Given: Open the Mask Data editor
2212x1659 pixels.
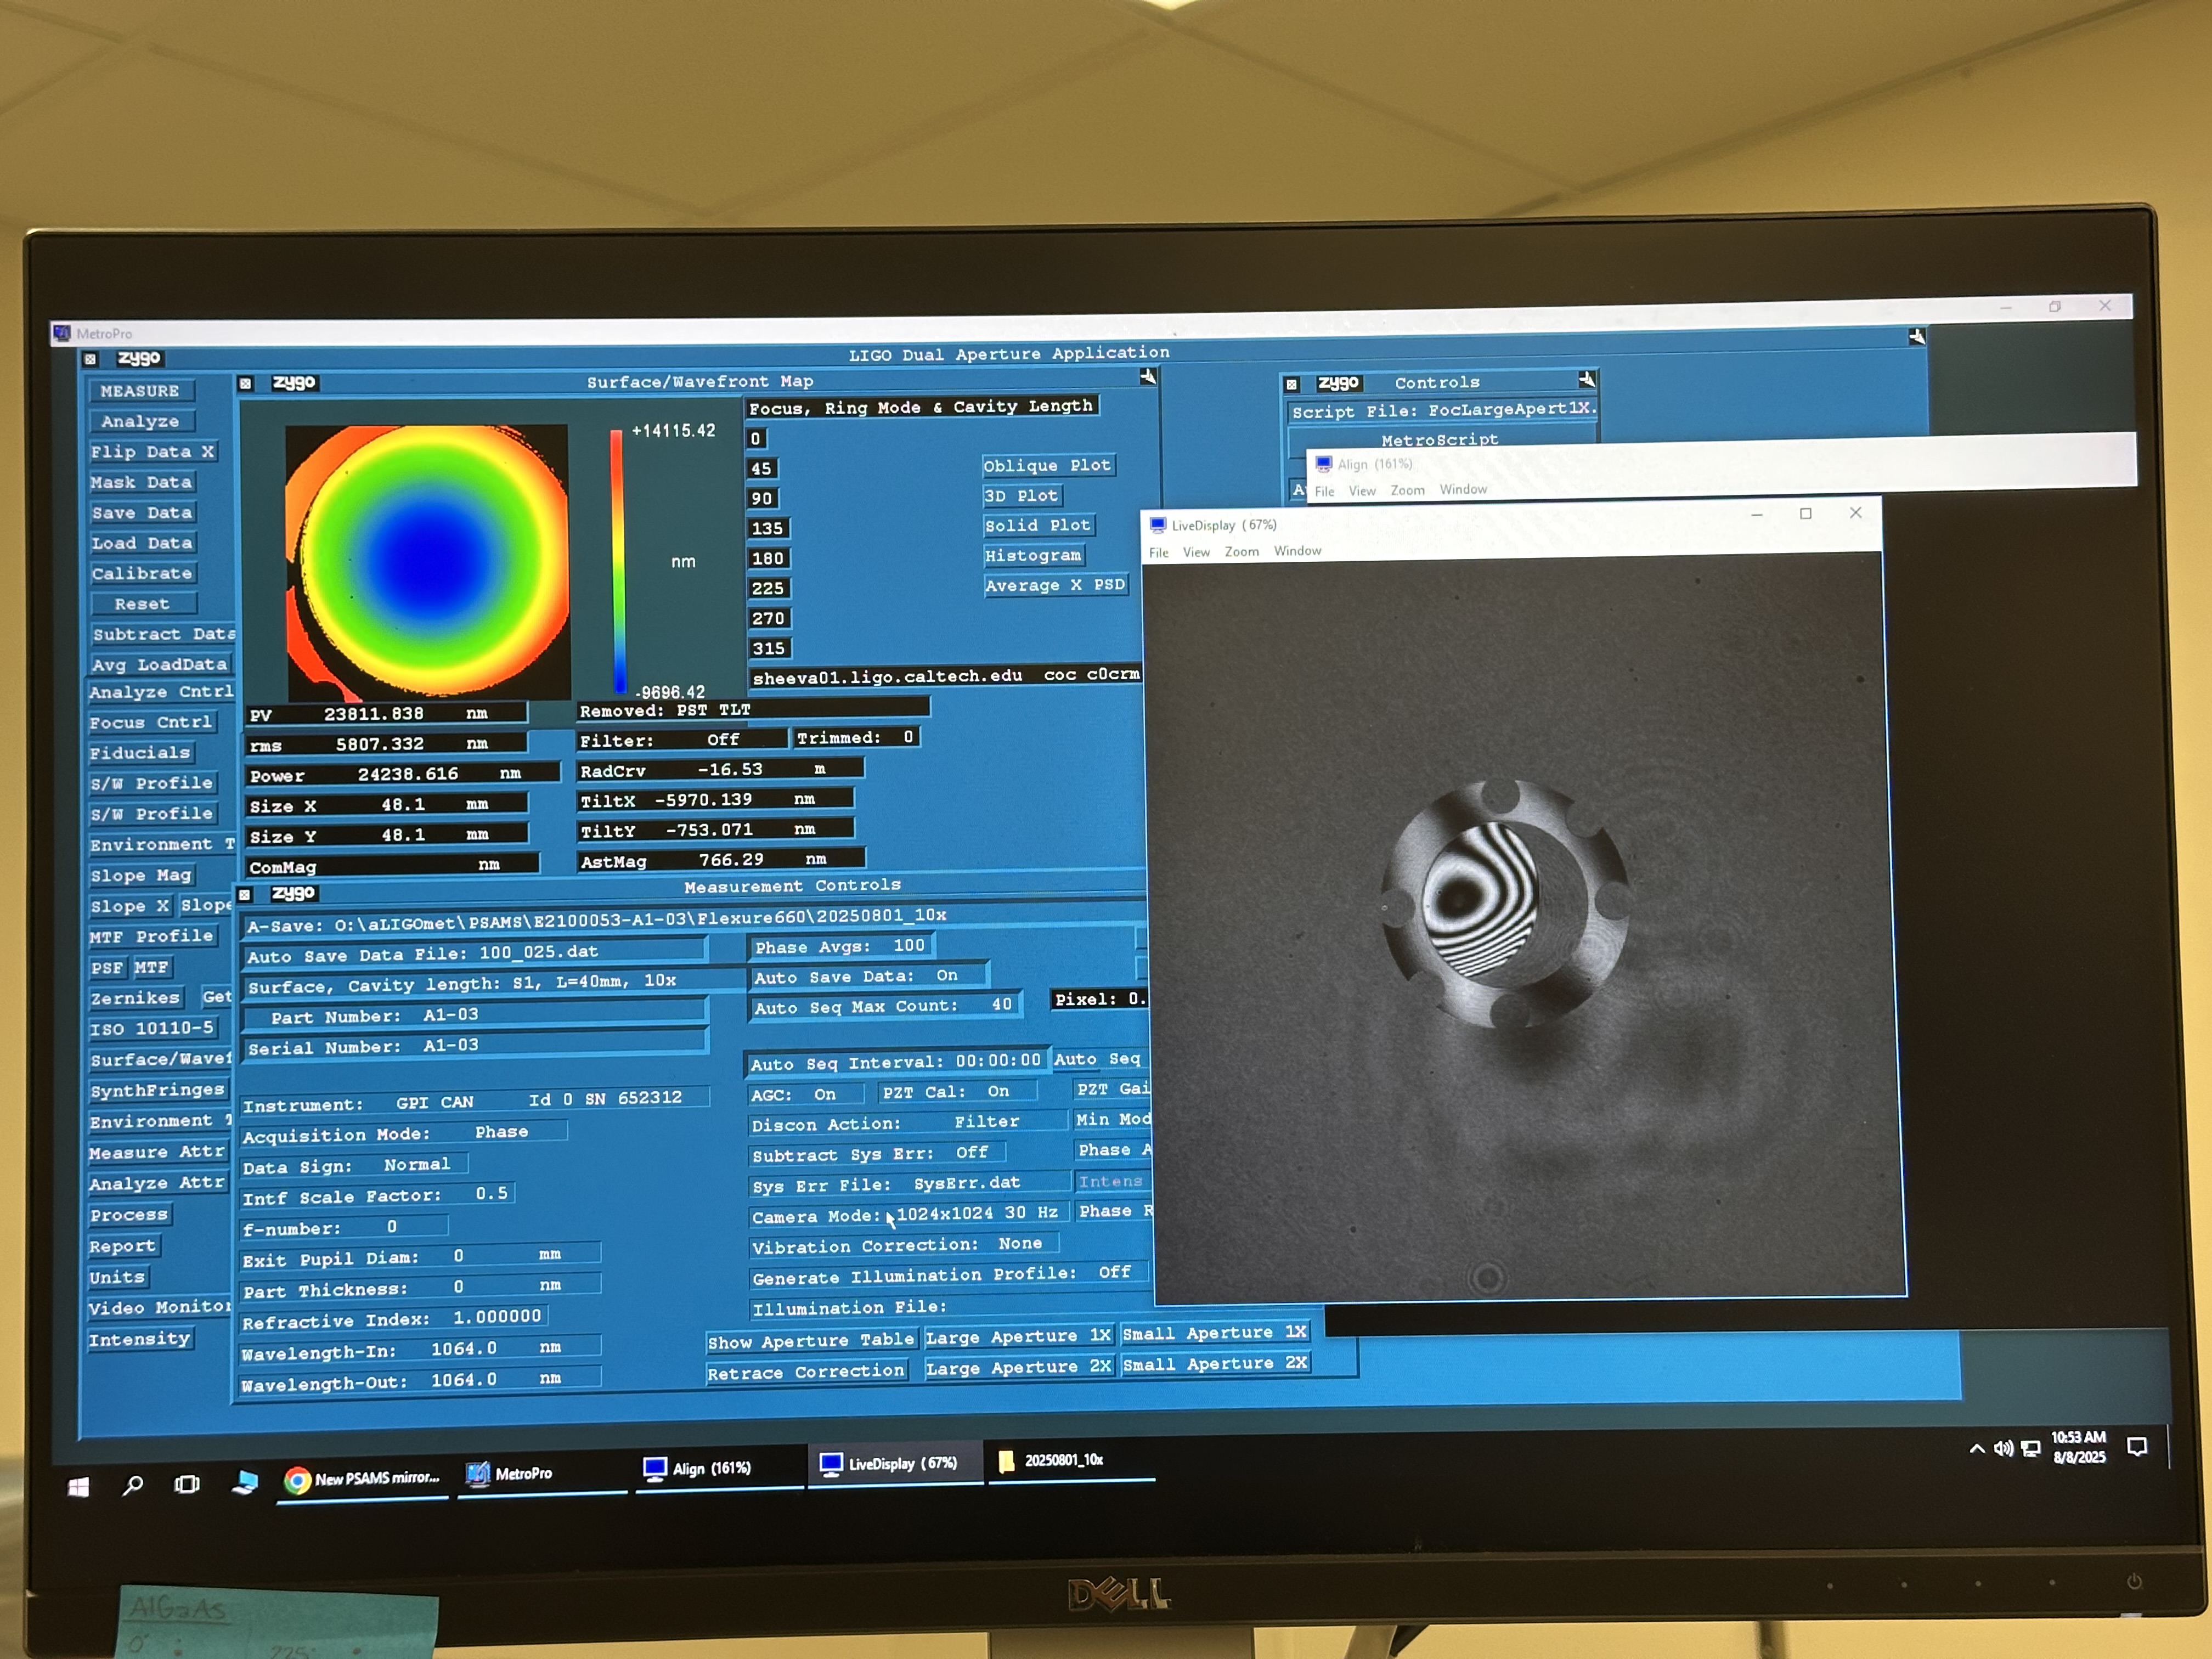Looking at the screenshot, I should pos(142,482).
